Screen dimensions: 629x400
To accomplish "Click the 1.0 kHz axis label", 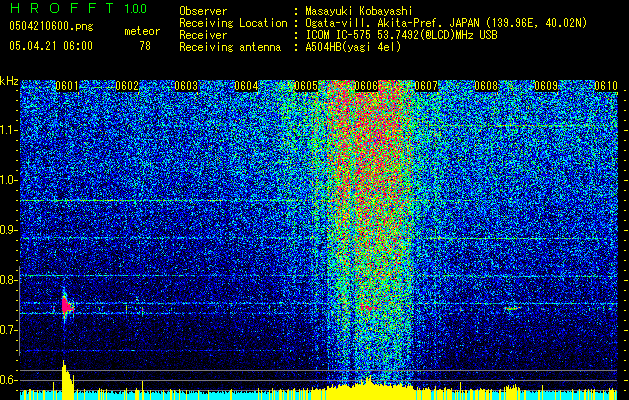I will click(8, 181).
